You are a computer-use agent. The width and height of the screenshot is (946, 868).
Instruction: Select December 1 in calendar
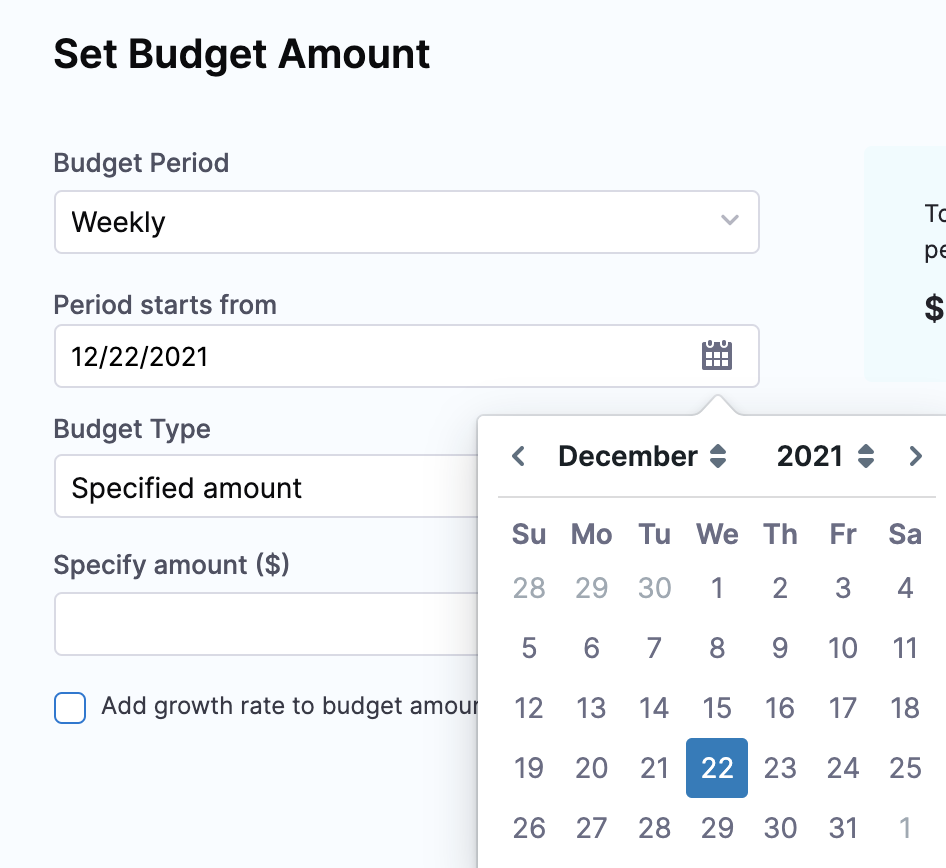(717, 588)
